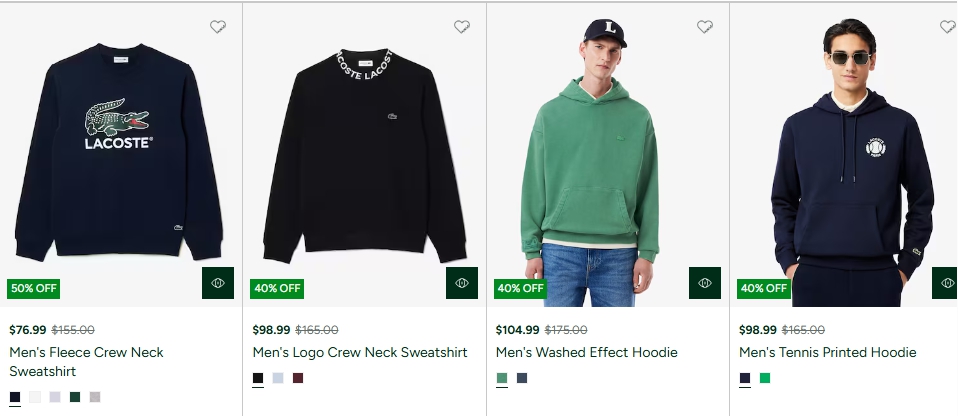Viewport: 958px width, 416px height.
Task: Choose burgundy color for Logo Crew Neck Sweatshirt
Action: point(298,378)
